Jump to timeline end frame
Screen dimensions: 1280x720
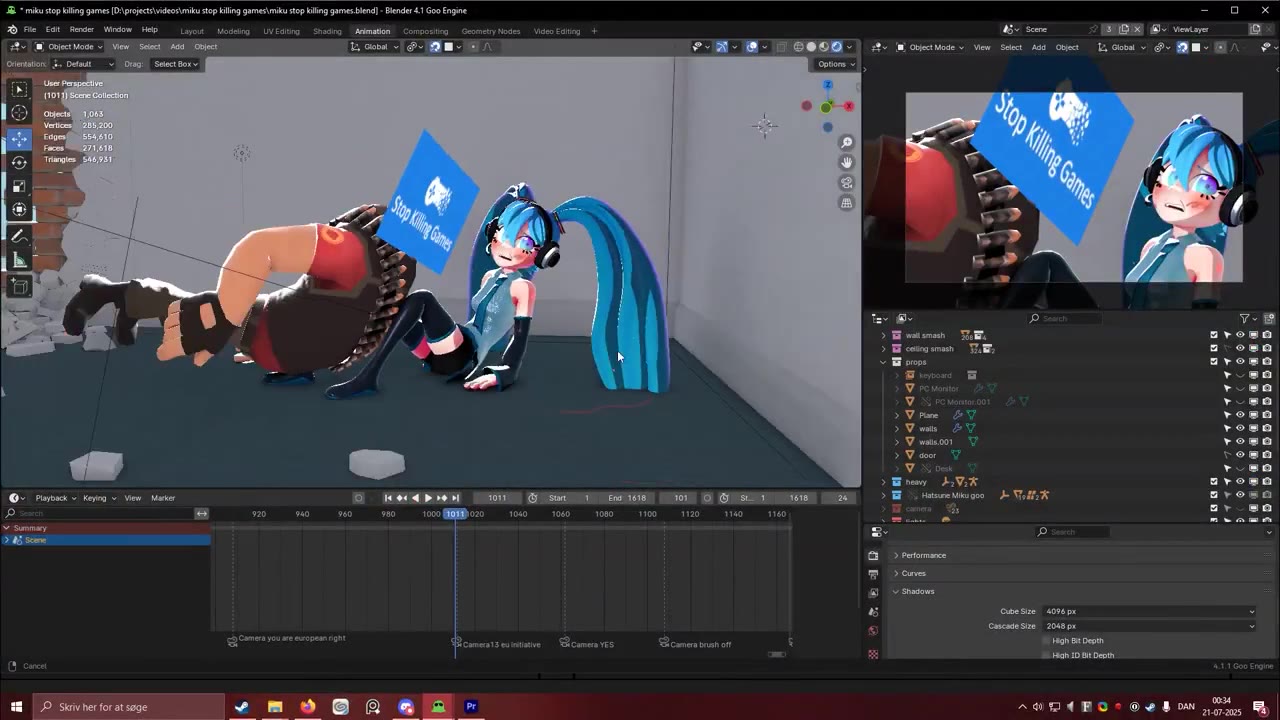coord(455,498)
